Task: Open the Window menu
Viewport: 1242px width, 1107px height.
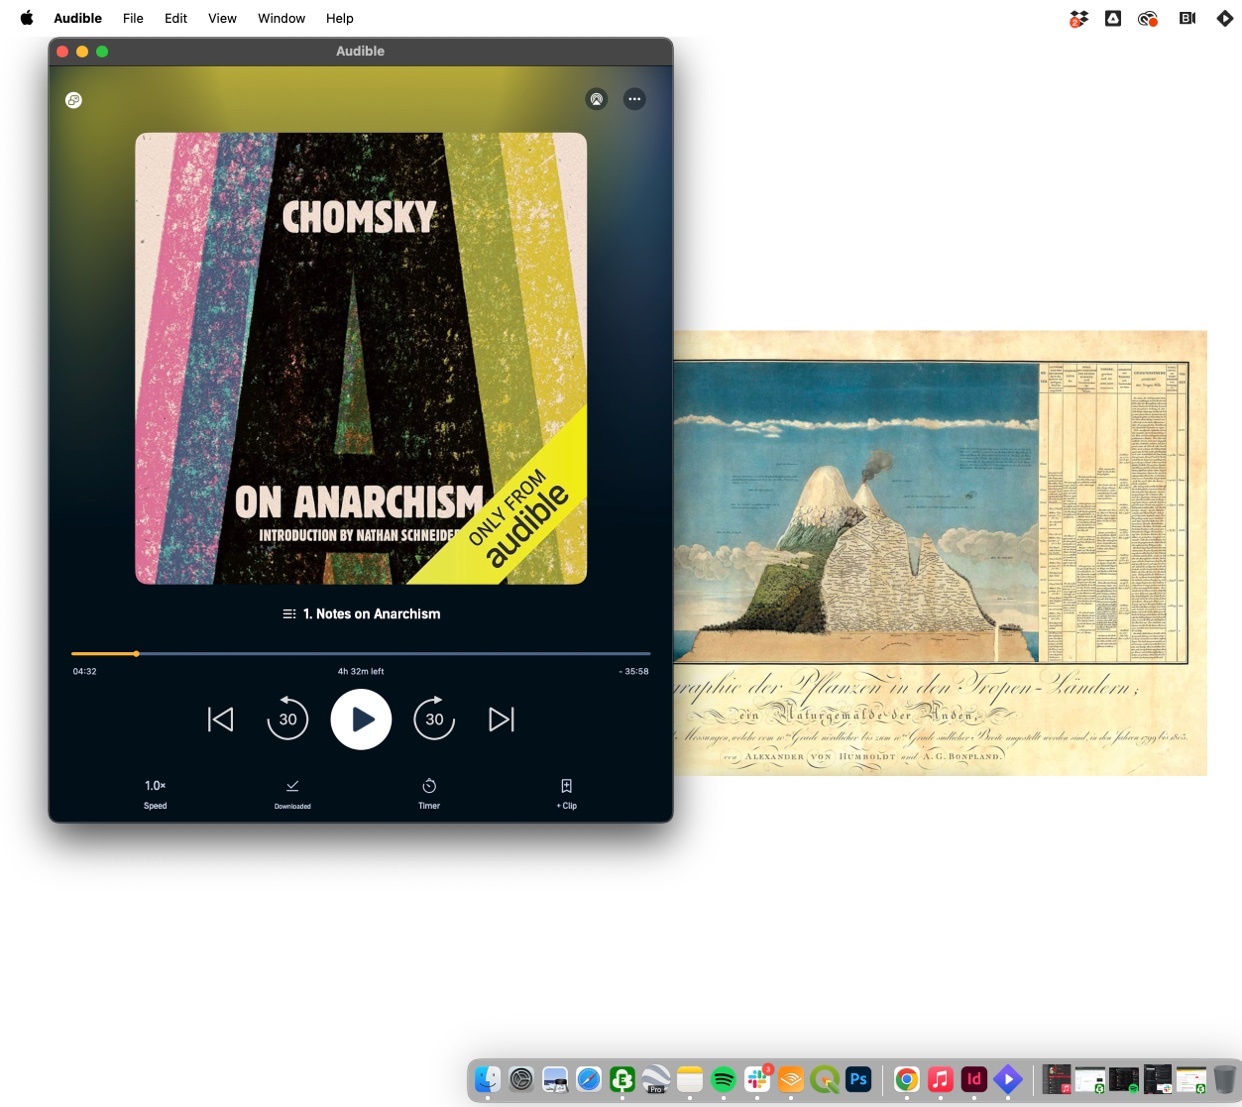Action: click(x=281, y=18)
